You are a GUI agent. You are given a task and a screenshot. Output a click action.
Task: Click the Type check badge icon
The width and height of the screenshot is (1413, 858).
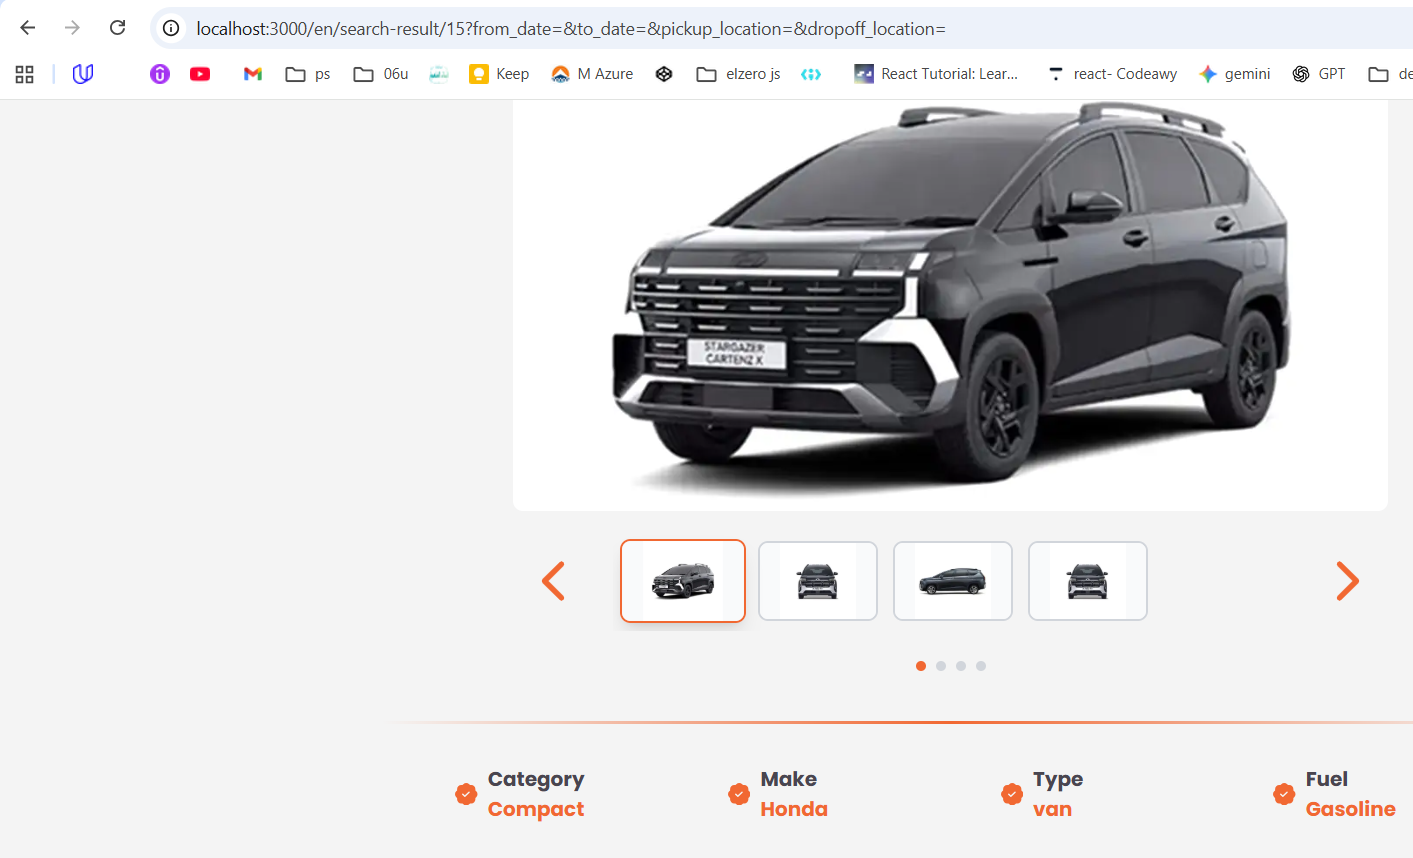[x=1012, y=794]
